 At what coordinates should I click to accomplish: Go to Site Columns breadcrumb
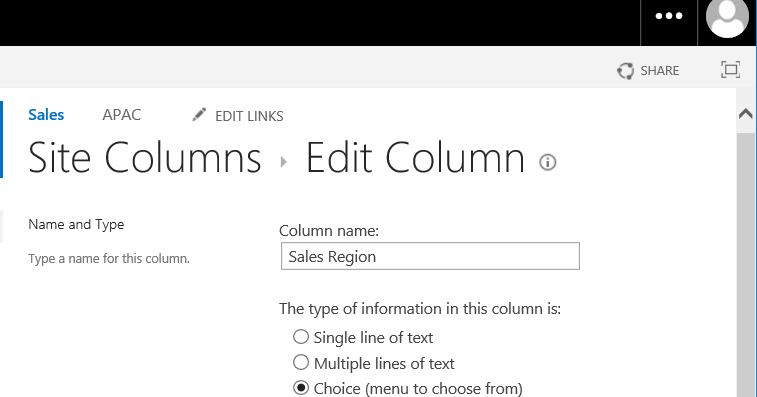tap(145, 157)
